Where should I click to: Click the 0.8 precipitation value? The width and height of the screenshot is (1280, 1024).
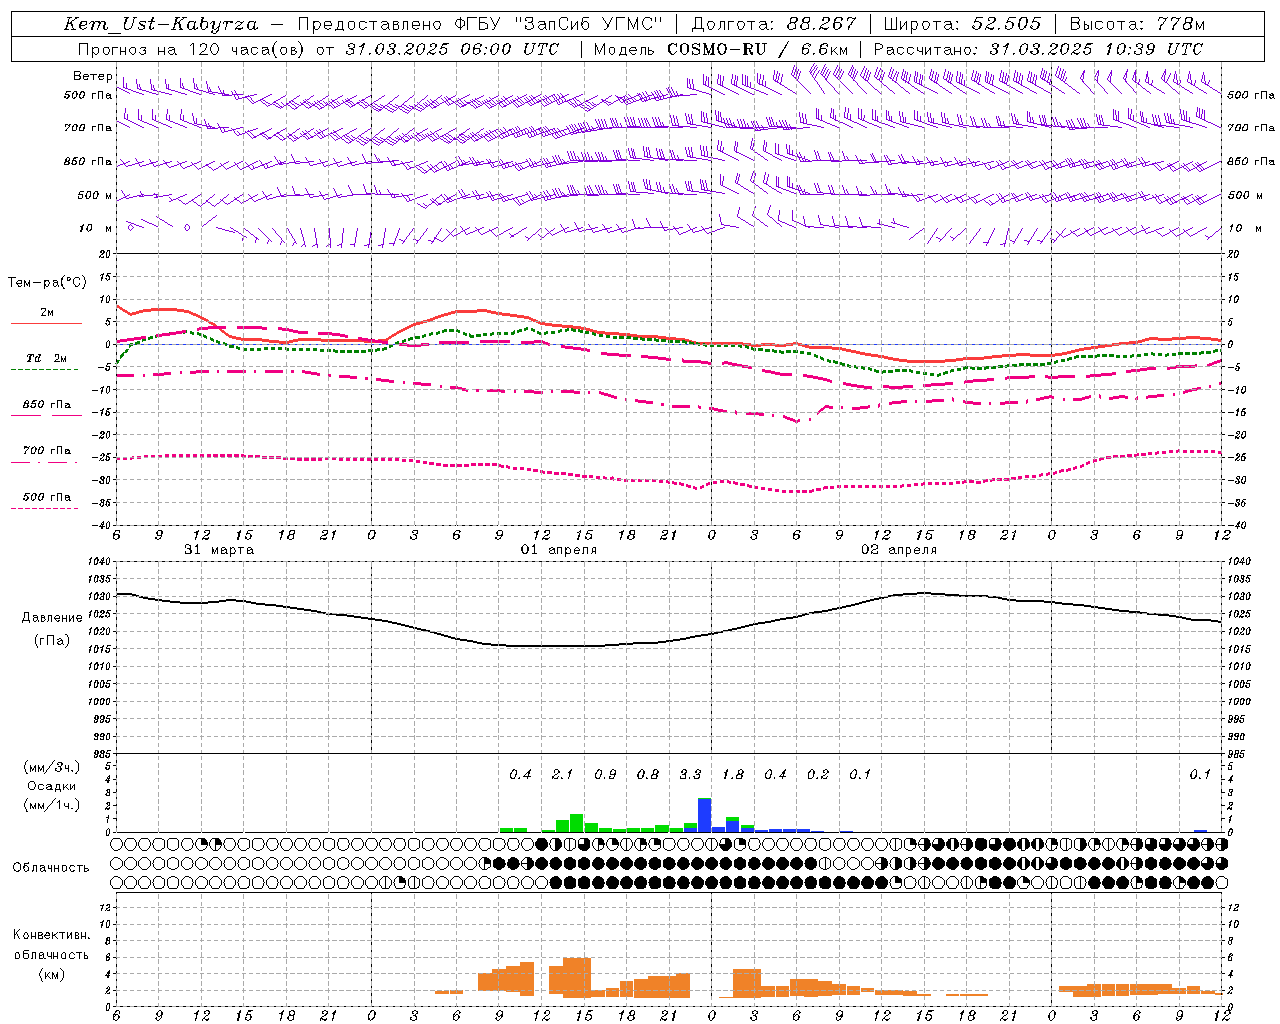click(x=648, y=775)
